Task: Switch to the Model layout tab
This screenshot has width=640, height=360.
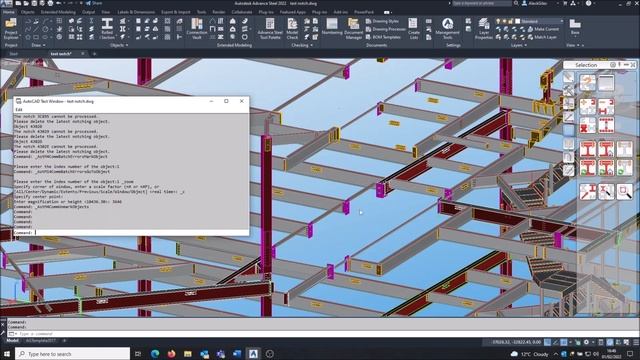Action: pos(12,340)
